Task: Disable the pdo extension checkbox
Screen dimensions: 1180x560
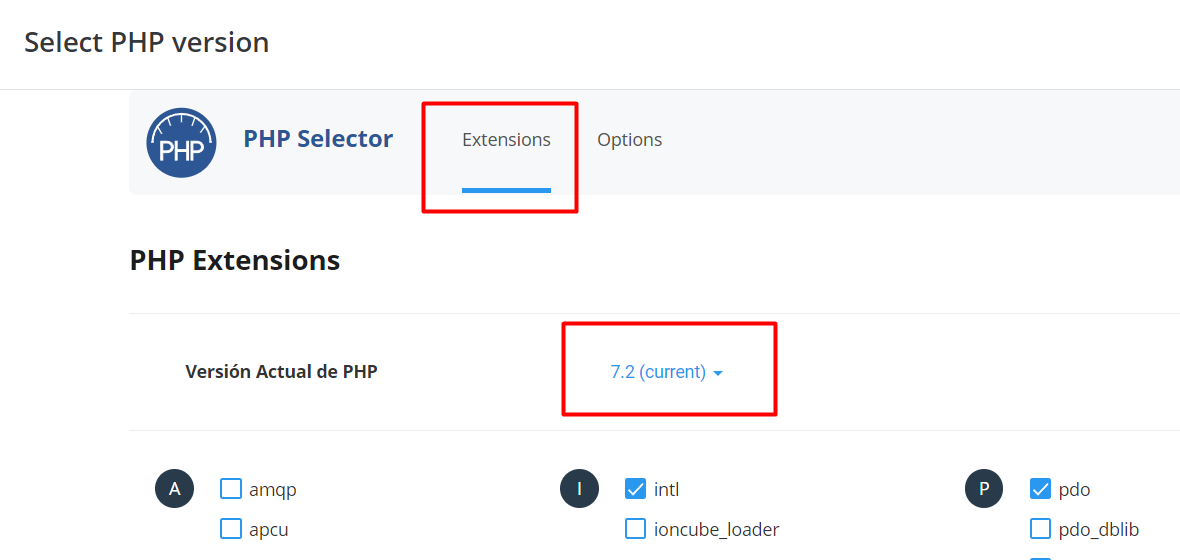Action: [x=1041, y=489]
